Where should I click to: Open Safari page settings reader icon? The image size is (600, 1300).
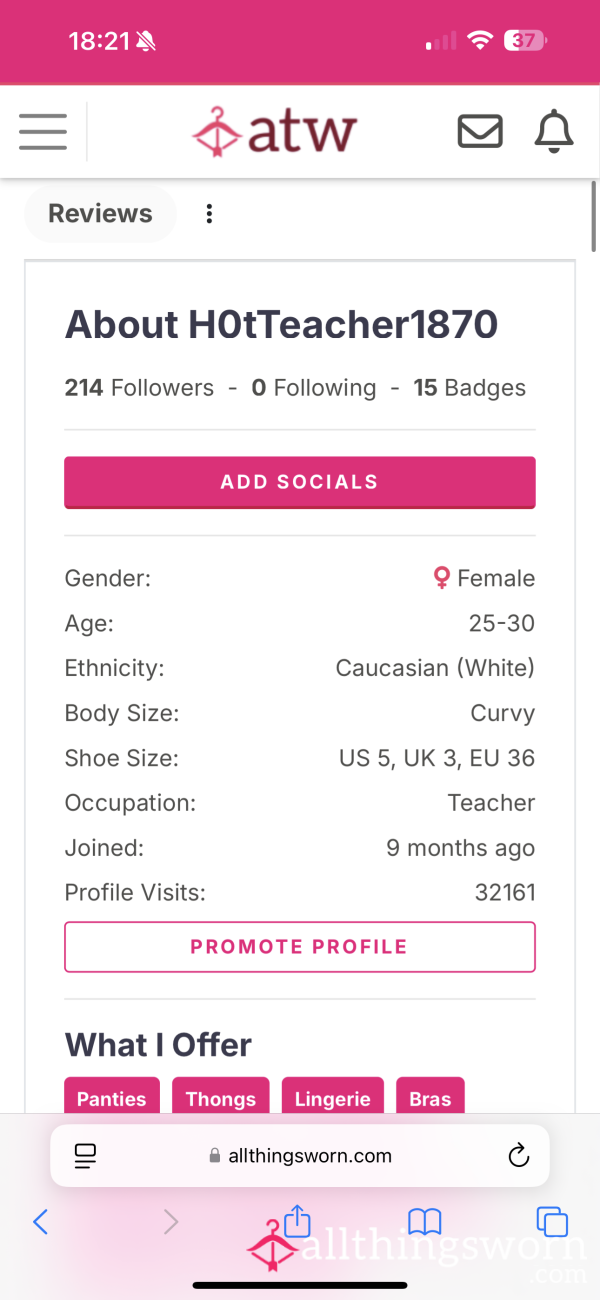(x=85, y=1156)
